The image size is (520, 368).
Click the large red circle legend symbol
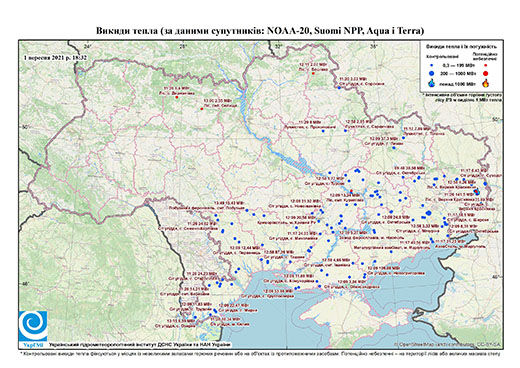(x=485, y=73)
